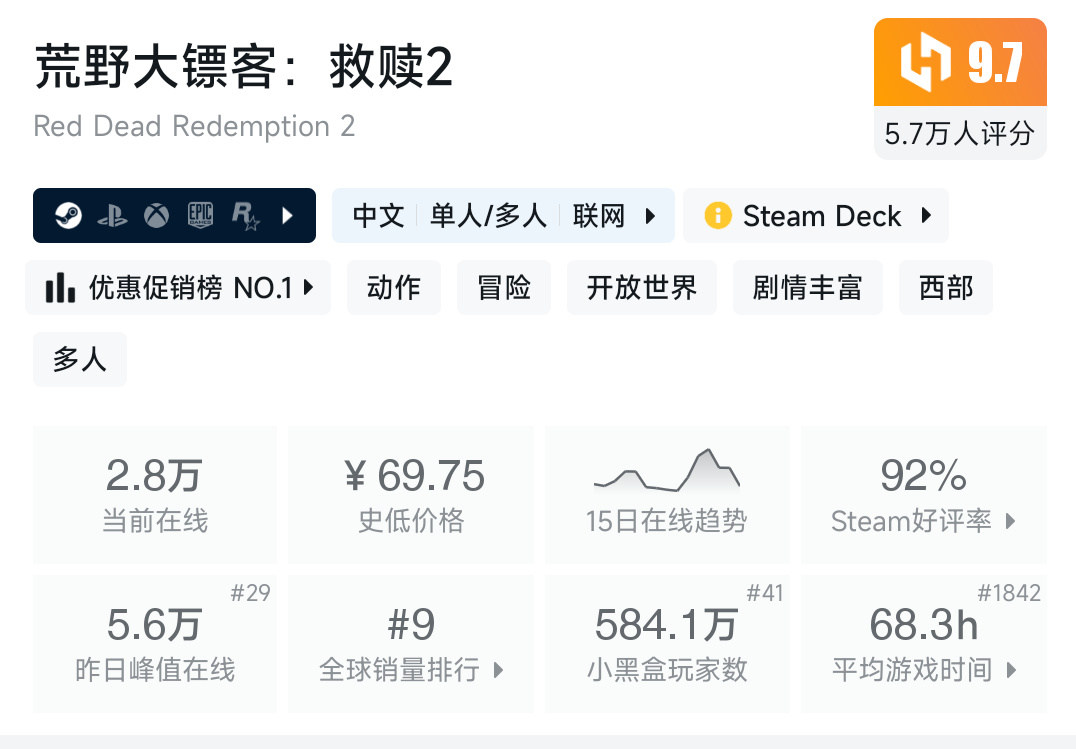
Task: Expand the platforms list arrow
Action: point(288,215)
